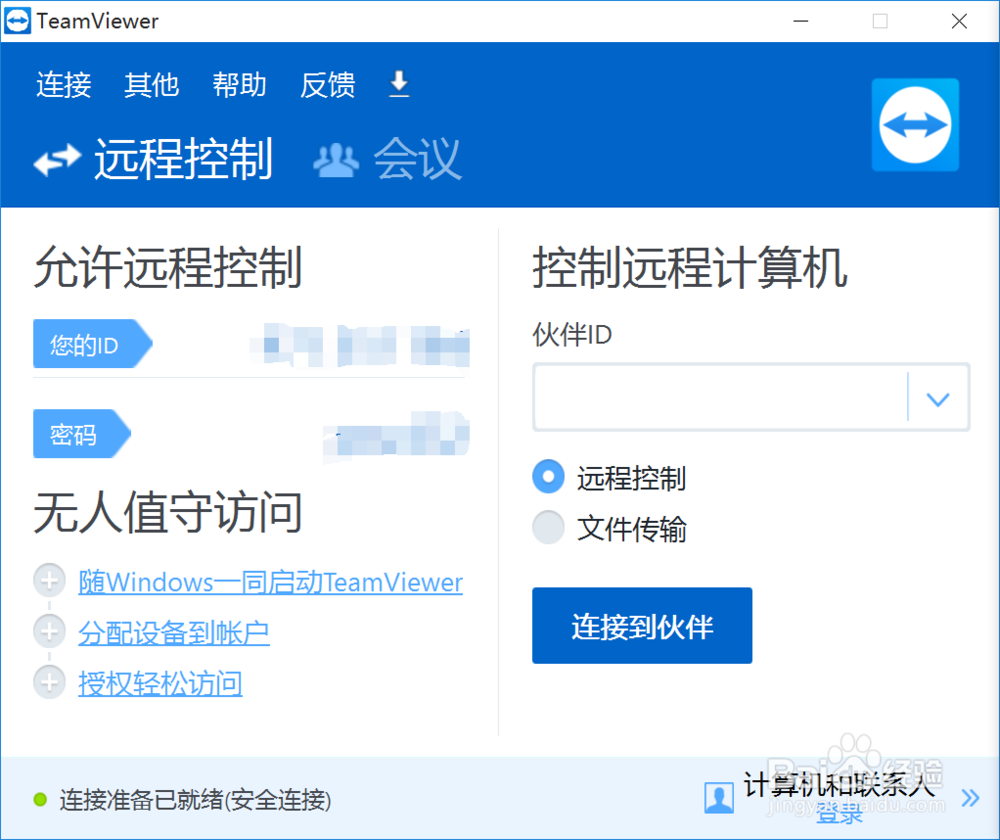This screenshot has width=1000, height=840.
Task: Click the download update arrow icon
Action: 399,85
